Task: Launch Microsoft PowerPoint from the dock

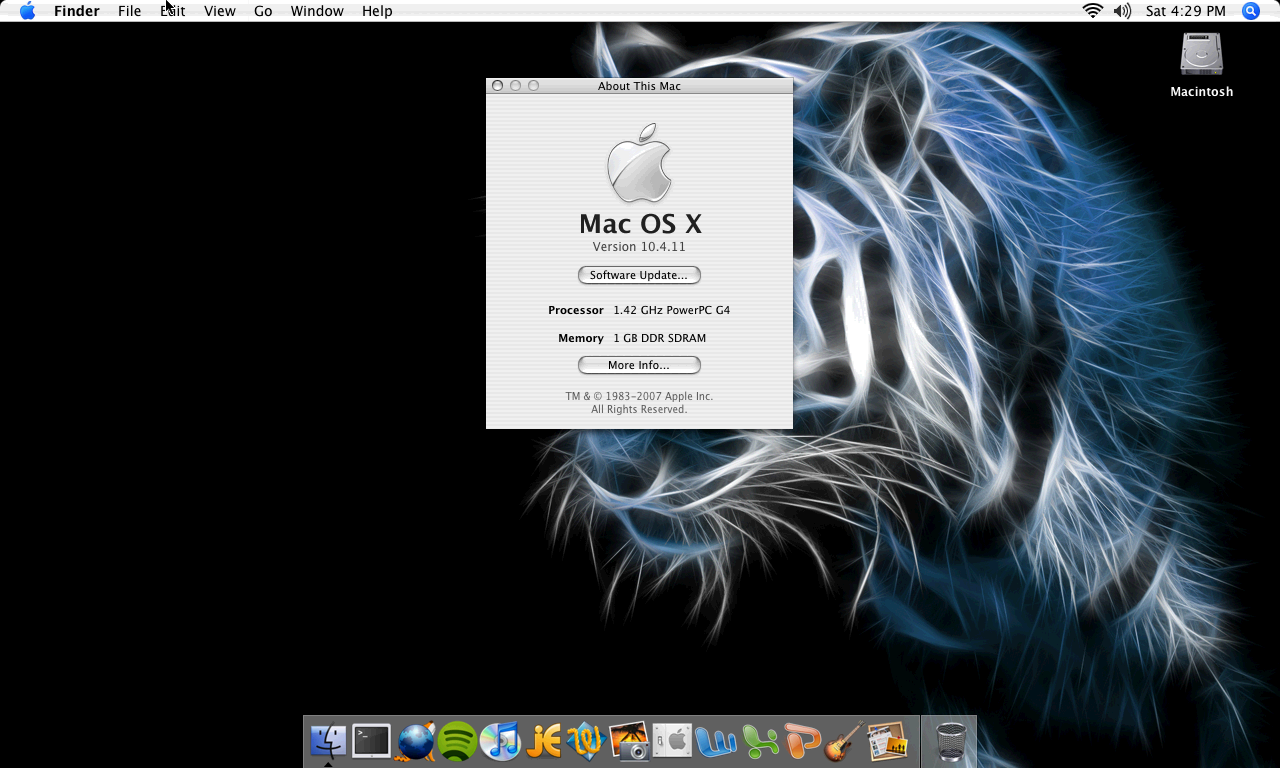Action: coord(802,742)
